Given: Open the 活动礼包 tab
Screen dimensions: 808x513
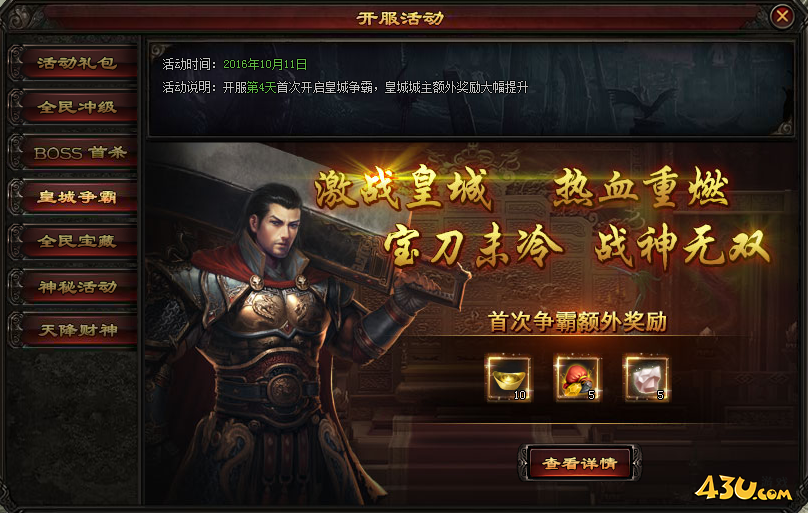Looking at the screenshot, I should 75,63.
